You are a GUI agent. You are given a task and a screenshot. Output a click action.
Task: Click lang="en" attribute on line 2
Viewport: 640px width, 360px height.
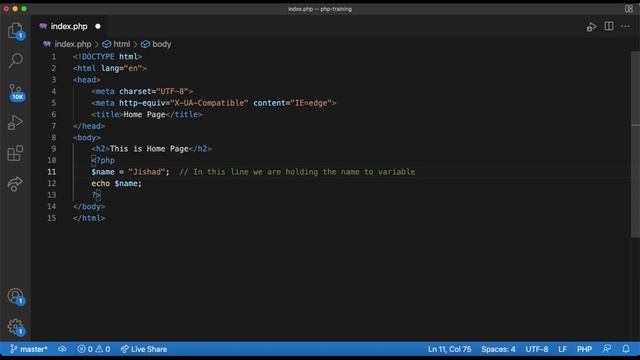[x=122, y=68]
